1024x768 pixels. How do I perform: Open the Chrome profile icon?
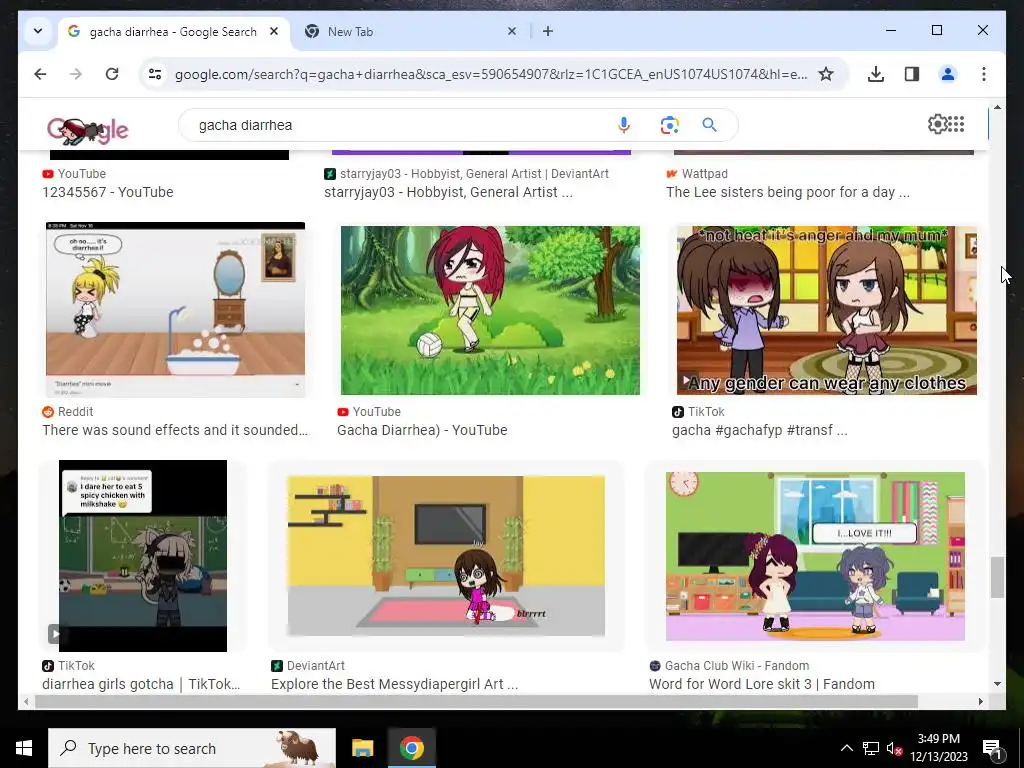[x=948, y=74]
